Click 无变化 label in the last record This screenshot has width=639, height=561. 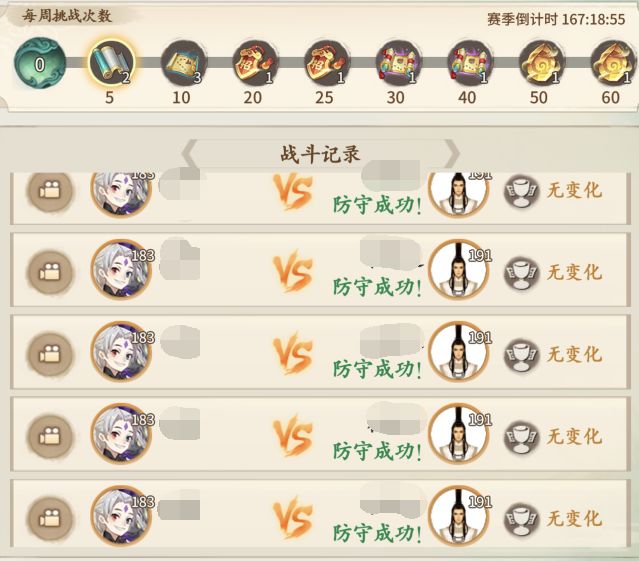(574, 519)
